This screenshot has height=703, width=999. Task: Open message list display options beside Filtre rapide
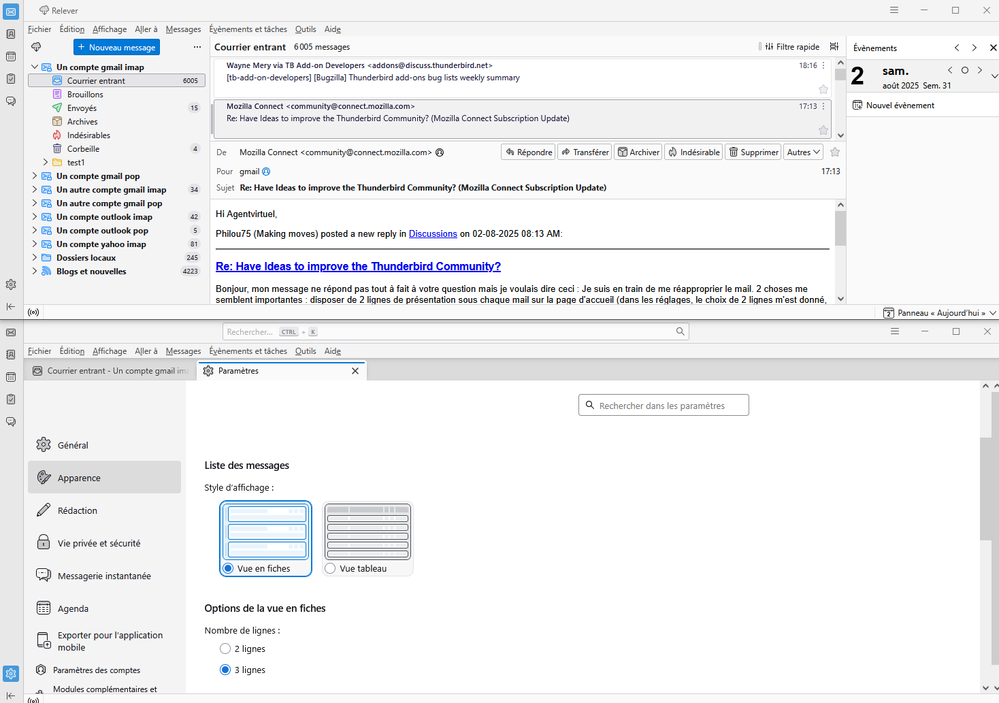(x=834, y=47)
